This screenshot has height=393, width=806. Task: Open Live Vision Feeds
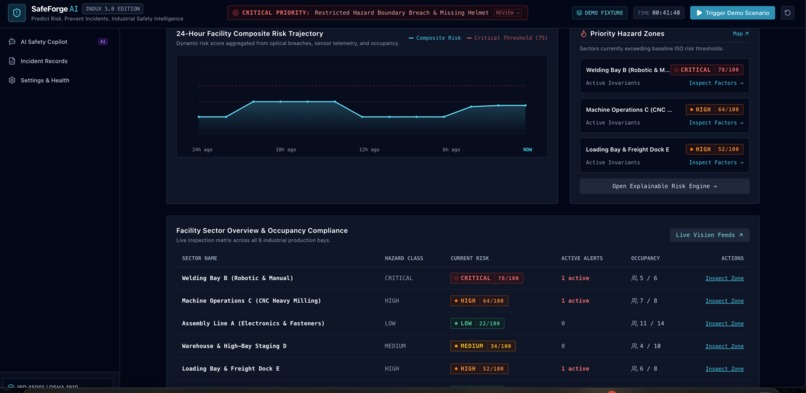pyautogui.click(x=709, y=235)
